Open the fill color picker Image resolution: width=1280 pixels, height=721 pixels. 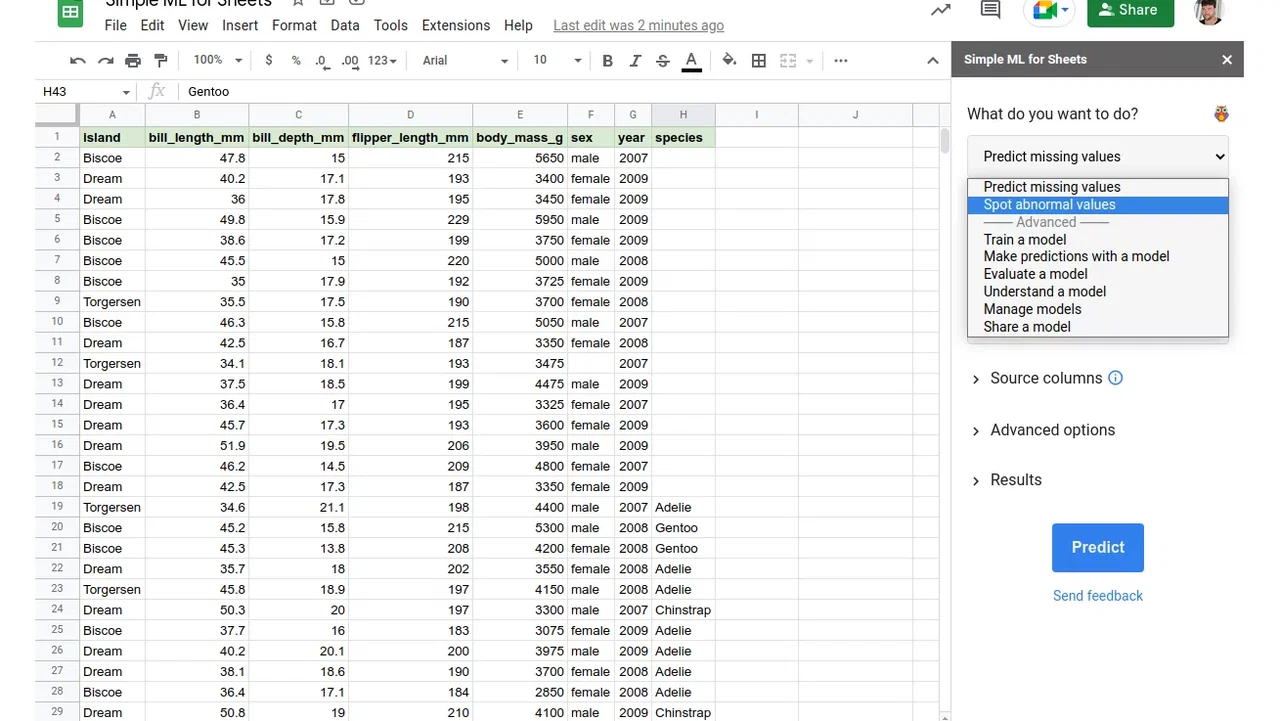(x=729, y=61)
